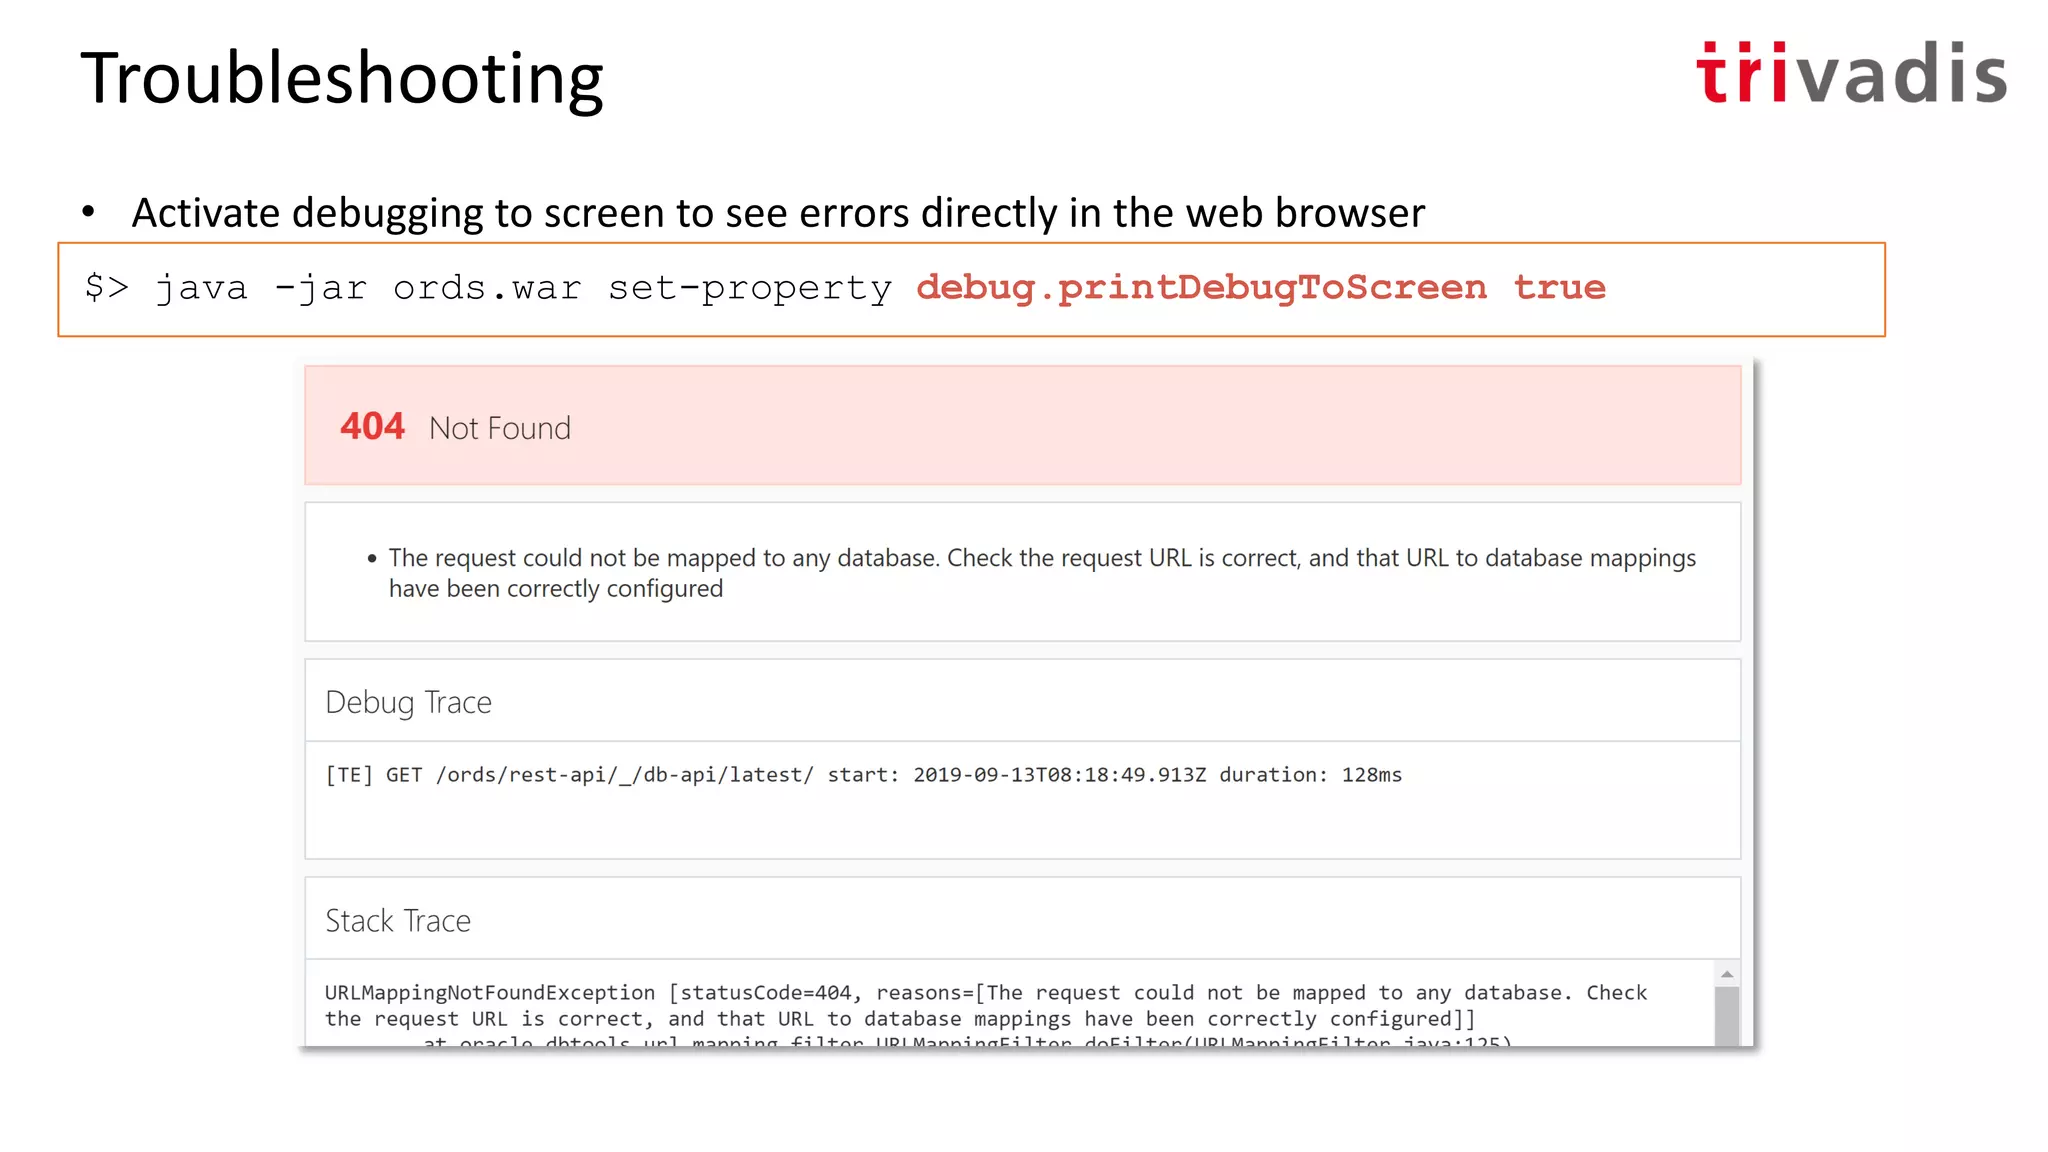Click the '[TE] GET /ords/rest-api' trace line
The image size is (2048, 1152).
tap(864, 775)
